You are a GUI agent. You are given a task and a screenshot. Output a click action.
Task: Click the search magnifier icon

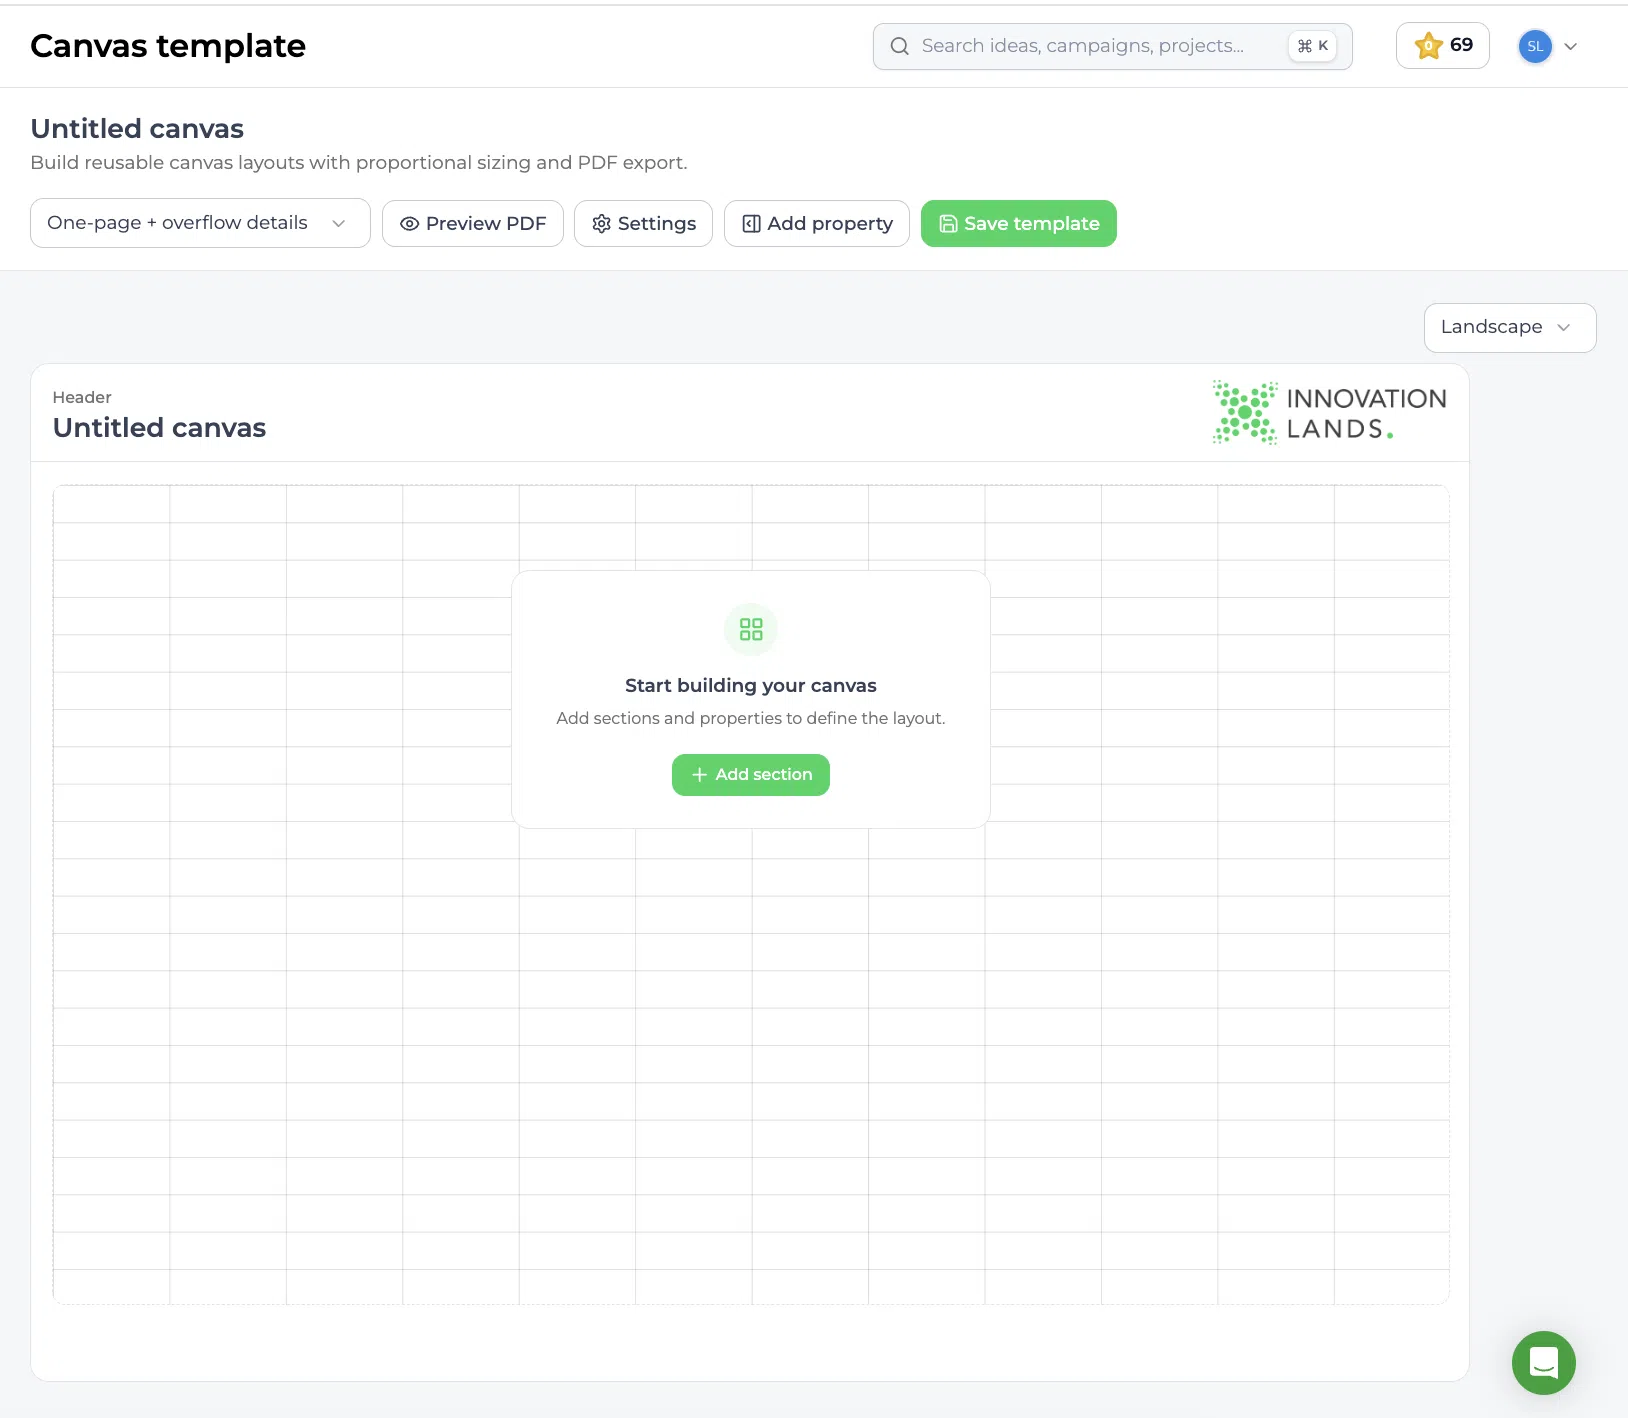900,46
